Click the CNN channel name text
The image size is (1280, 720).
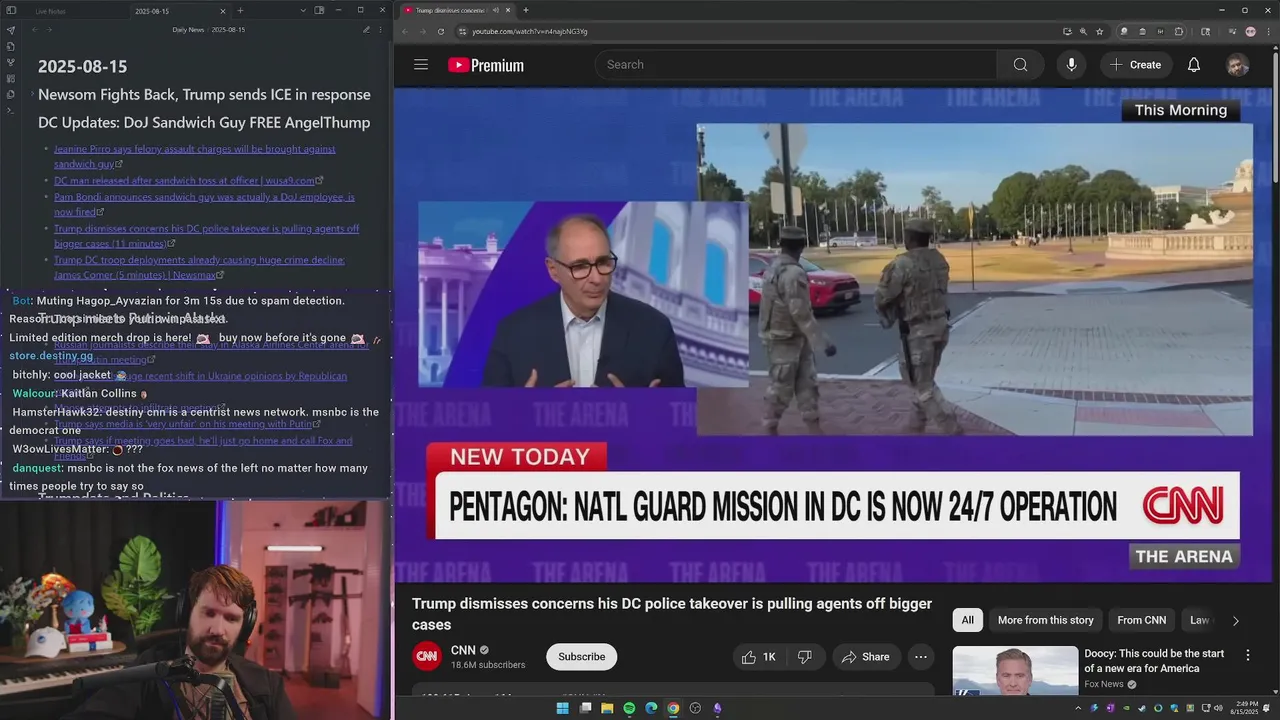coord(463,650)
